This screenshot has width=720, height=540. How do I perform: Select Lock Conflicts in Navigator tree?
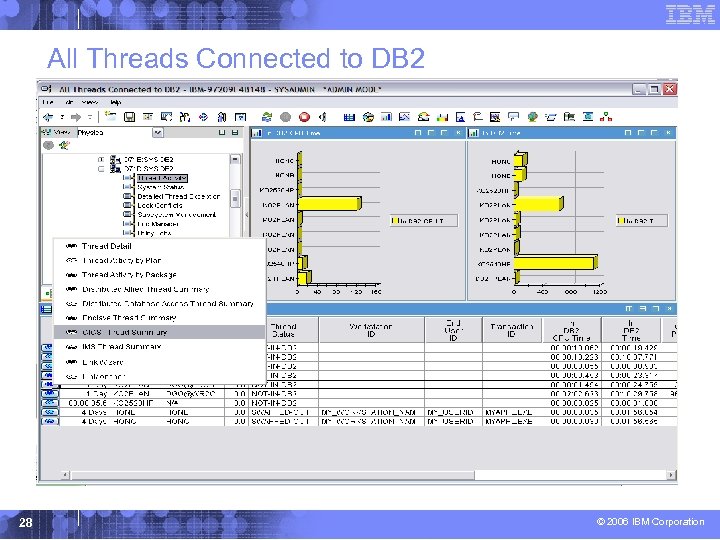[160, 205]
